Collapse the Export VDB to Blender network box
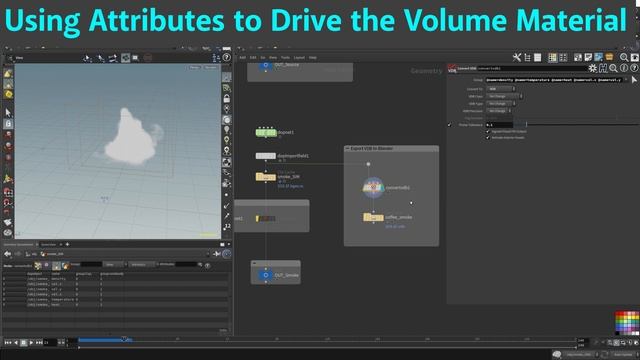This screenshot has height=360, width=640. (x=347, y=149)
